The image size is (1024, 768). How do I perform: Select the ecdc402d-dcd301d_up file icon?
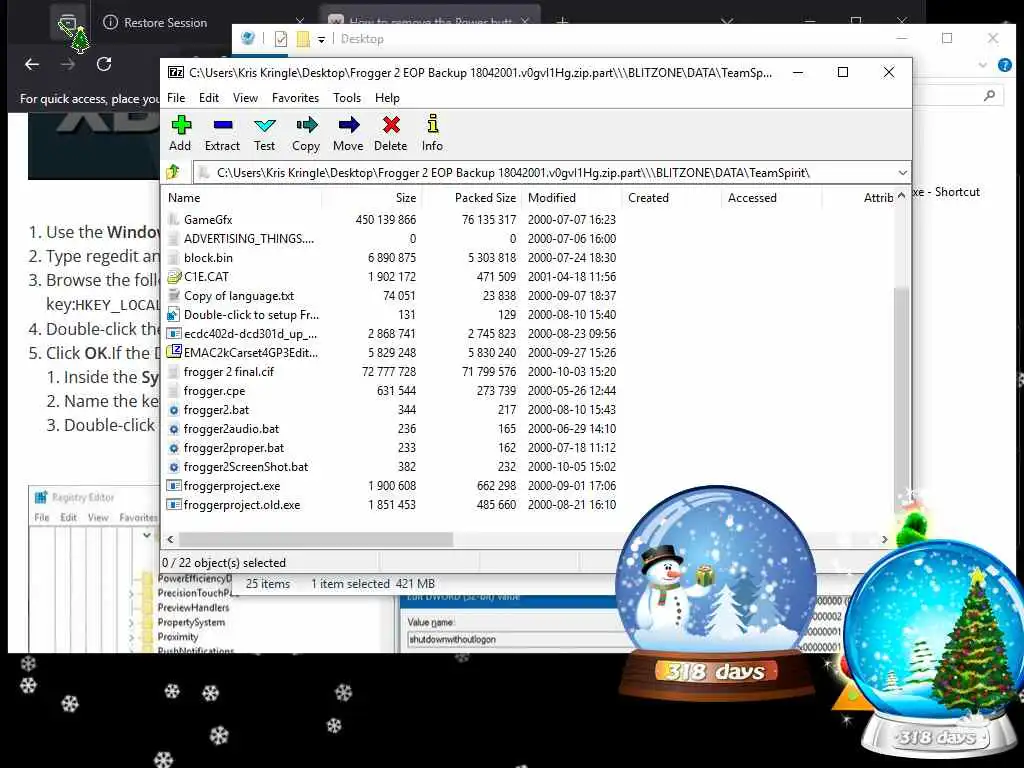click(174, 334)
